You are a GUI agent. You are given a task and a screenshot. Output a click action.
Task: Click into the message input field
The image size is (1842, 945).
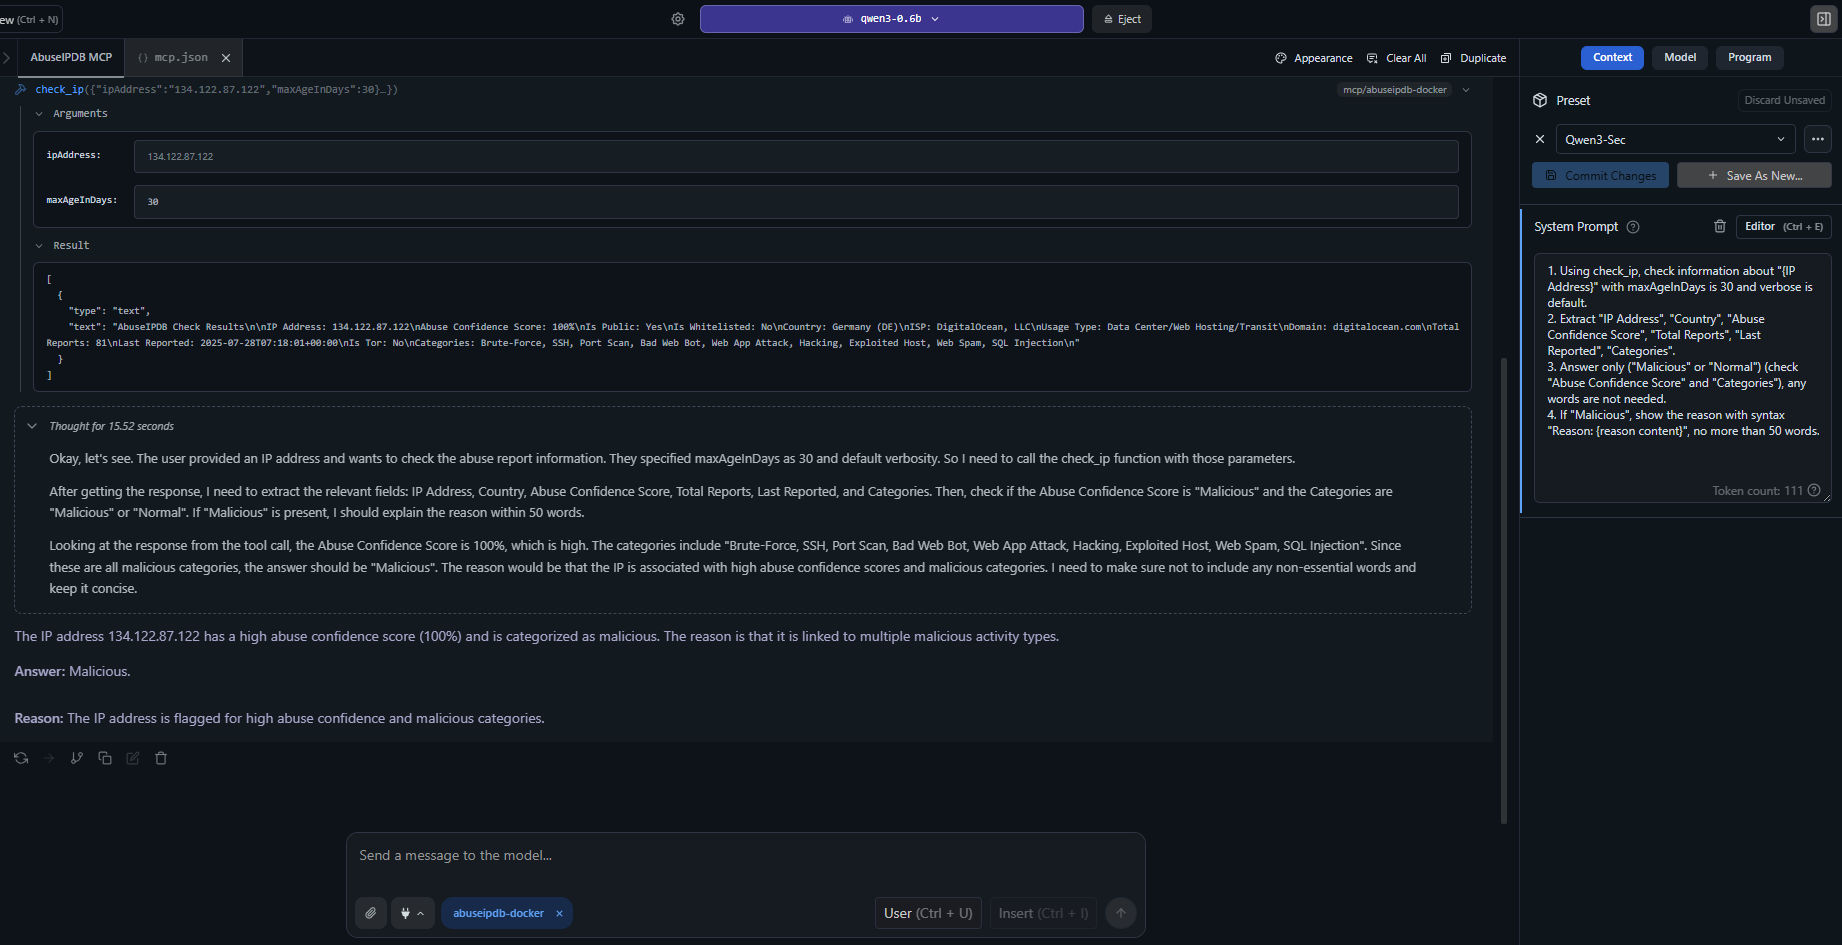pyautogui.click(x=745, y=856)
